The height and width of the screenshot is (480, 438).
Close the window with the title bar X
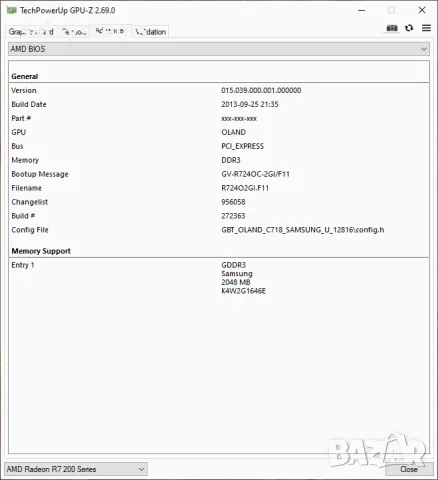[x=422, y=10]
